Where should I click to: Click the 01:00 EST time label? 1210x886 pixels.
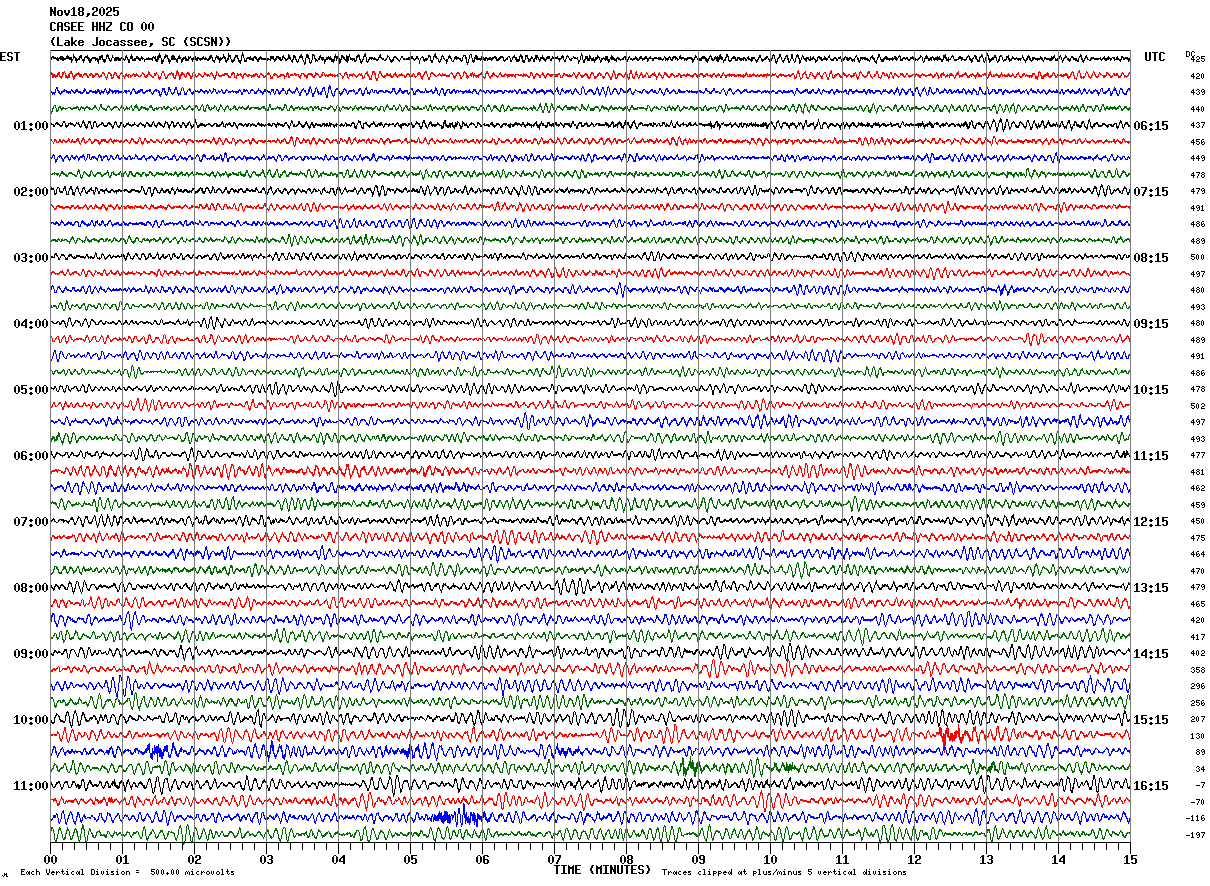pos(30,126)
